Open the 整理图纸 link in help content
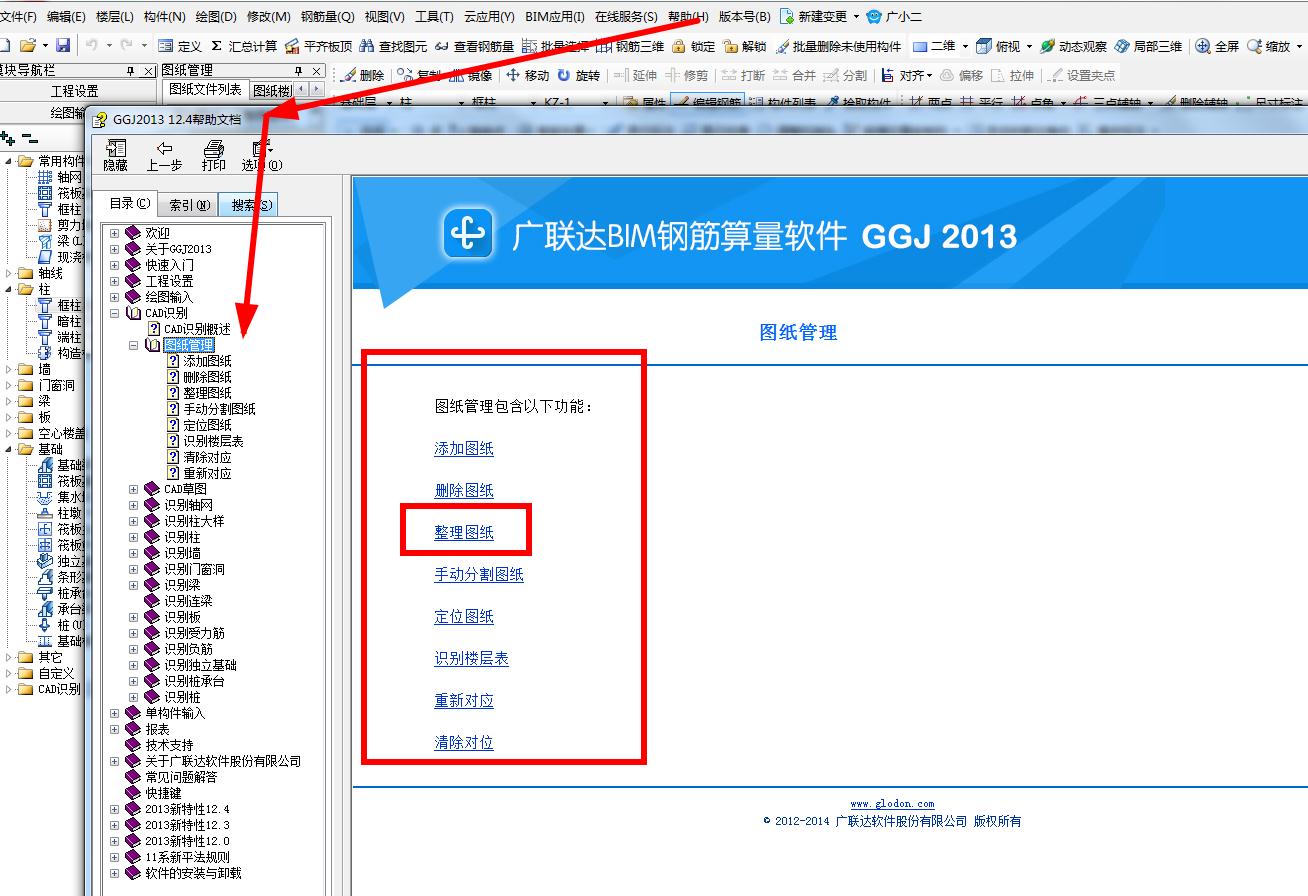This screenshot has width=1308, height=896. [464, 533]
